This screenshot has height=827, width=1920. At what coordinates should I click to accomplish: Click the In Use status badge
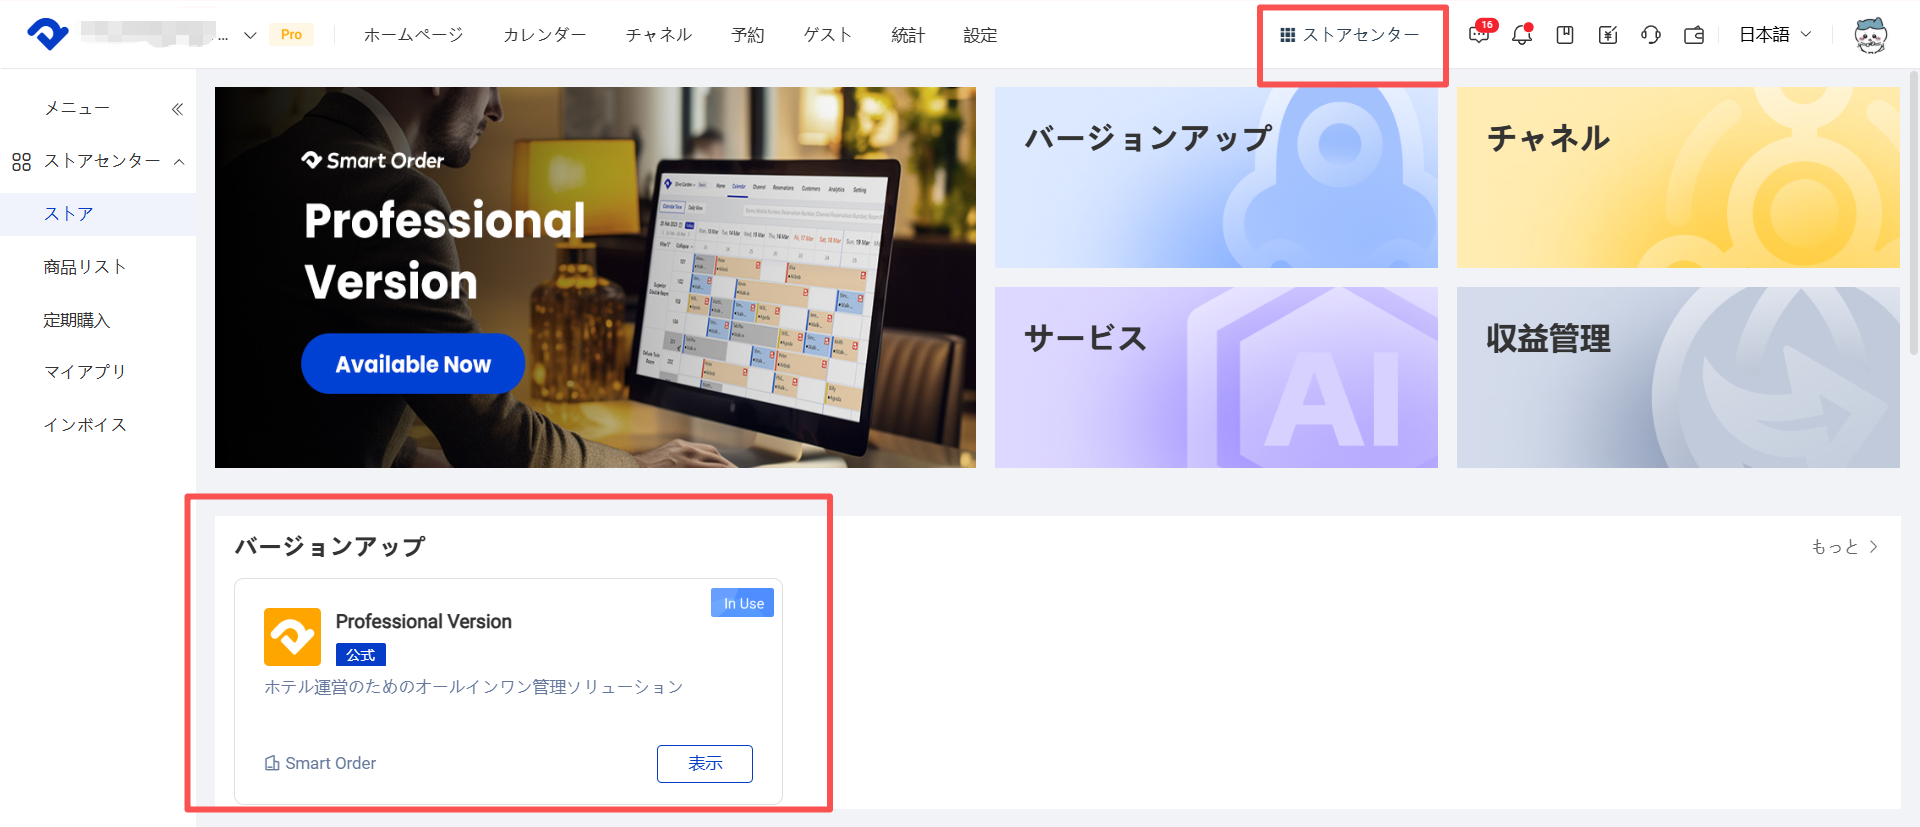pos(743,603)
